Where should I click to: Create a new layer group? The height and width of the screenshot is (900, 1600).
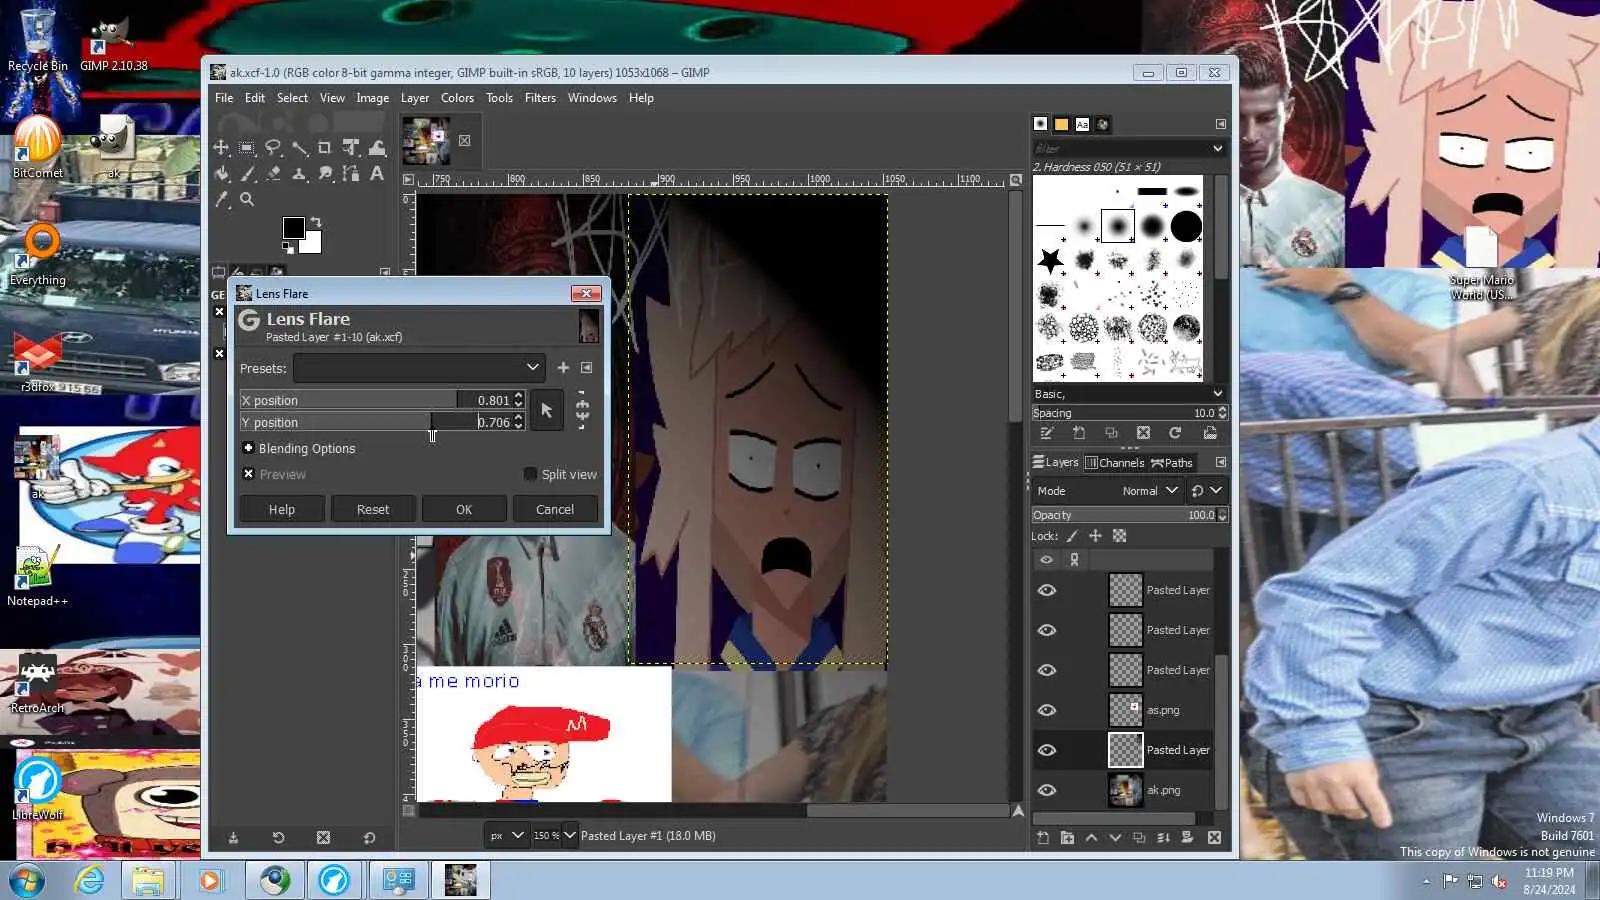click(1067, 838)
